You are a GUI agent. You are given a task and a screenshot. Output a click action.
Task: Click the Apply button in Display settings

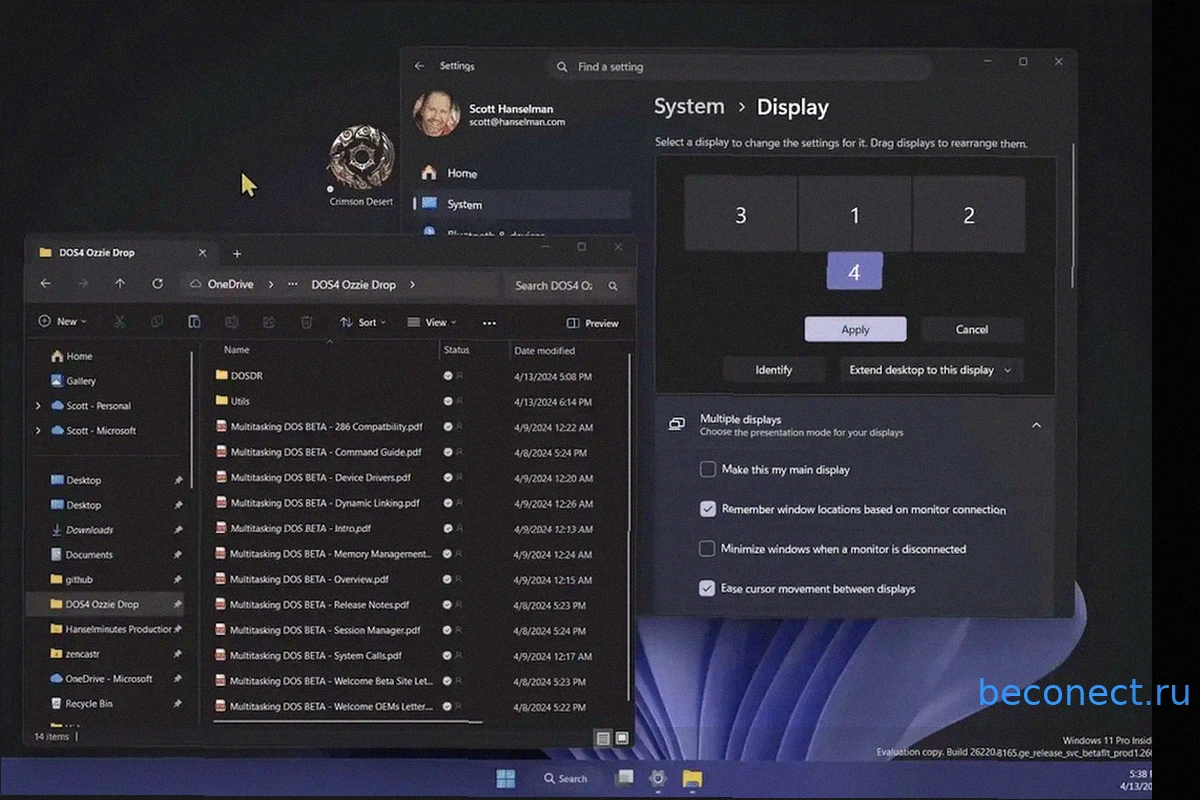(x=855, y=330)
